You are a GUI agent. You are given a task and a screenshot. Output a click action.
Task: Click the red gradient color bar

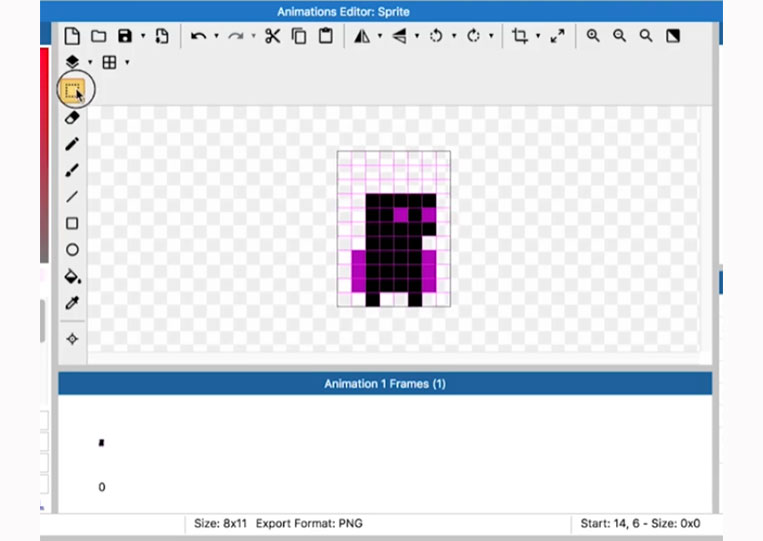click(x=44, y=156)
